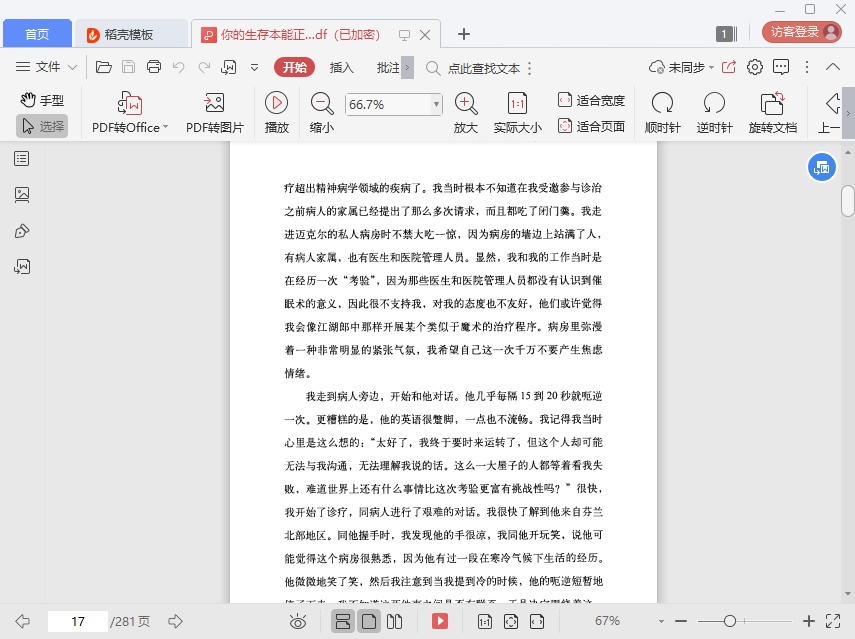Image resolution: width=855 pixels, height=639 pixels.
Task: Expand the 66.7% zoom level dropdown
Action: 436,104
